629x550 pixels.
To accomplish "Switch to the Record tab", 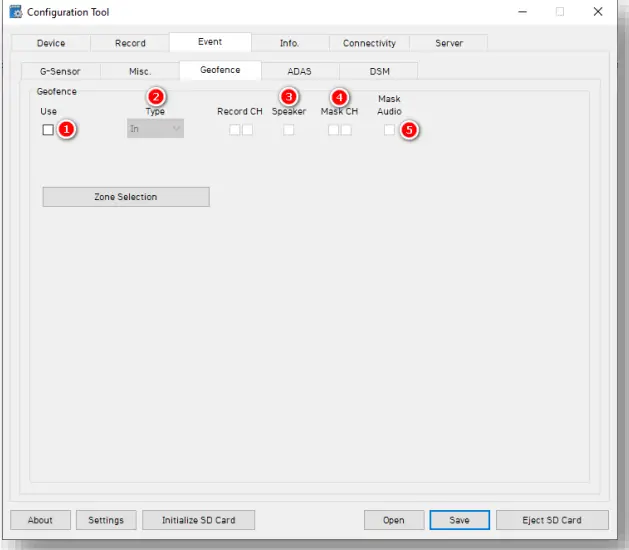I will click(130, 43).
